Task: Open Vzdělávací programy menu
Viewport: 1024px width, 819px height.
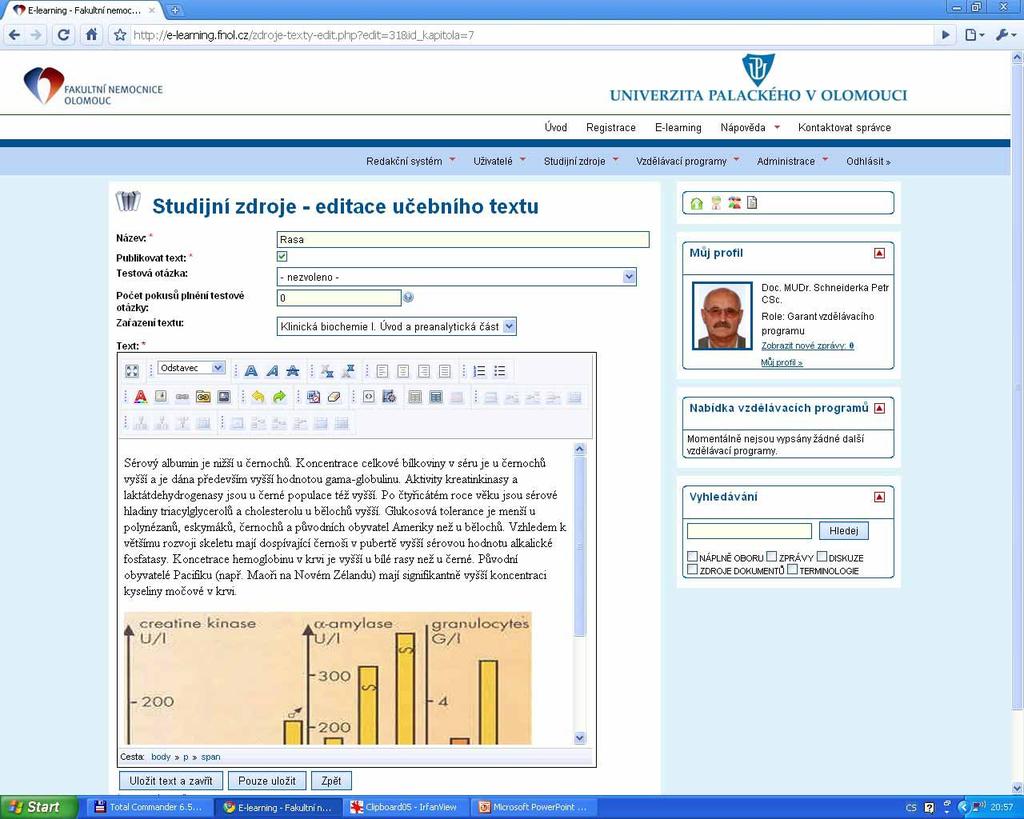Action: tap(687, 161)
